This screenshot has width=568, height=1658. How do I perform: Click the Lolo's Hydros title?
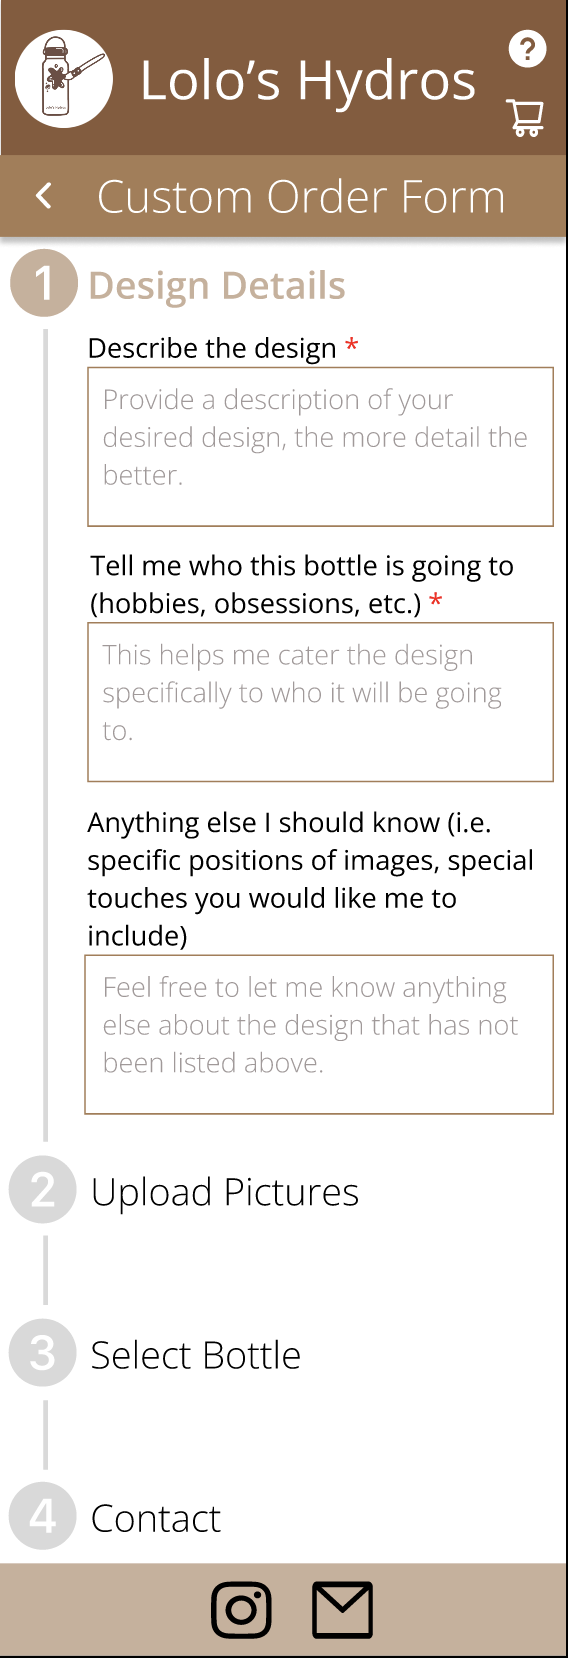coord(308,81)
